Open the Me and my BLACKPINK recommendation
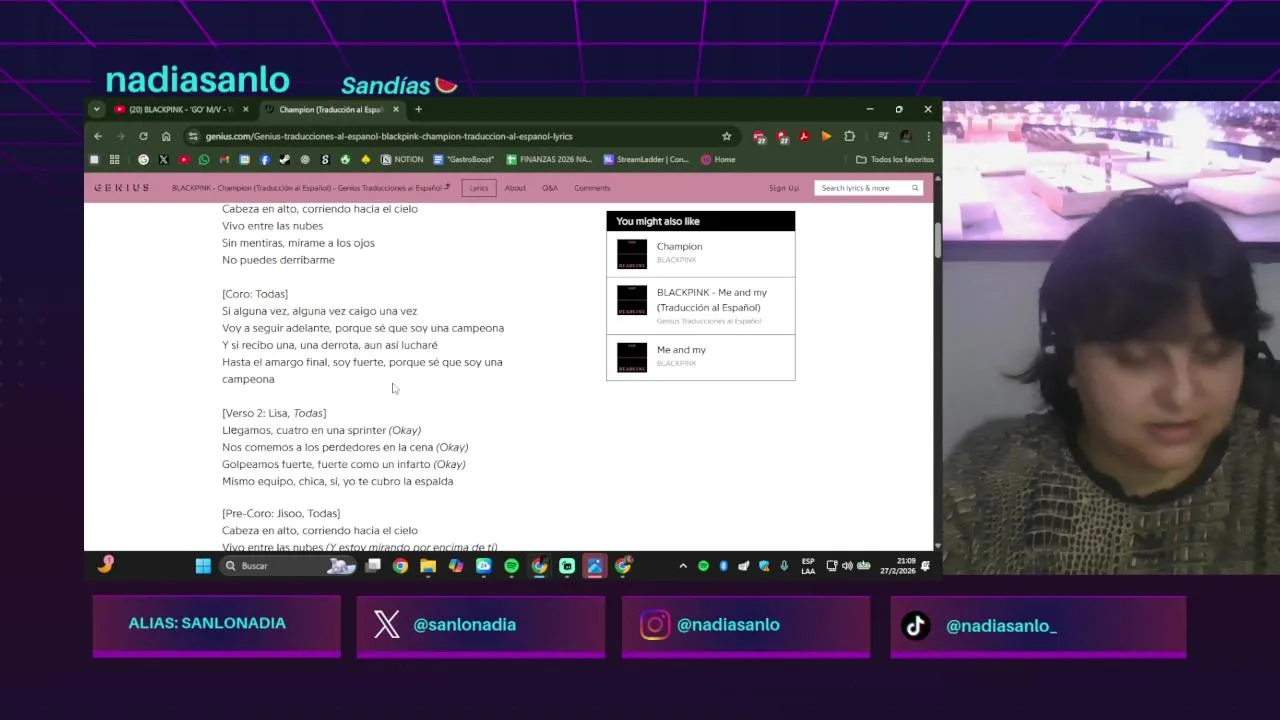The width and height of the screenshot is (1280, 720). point(701,357)
